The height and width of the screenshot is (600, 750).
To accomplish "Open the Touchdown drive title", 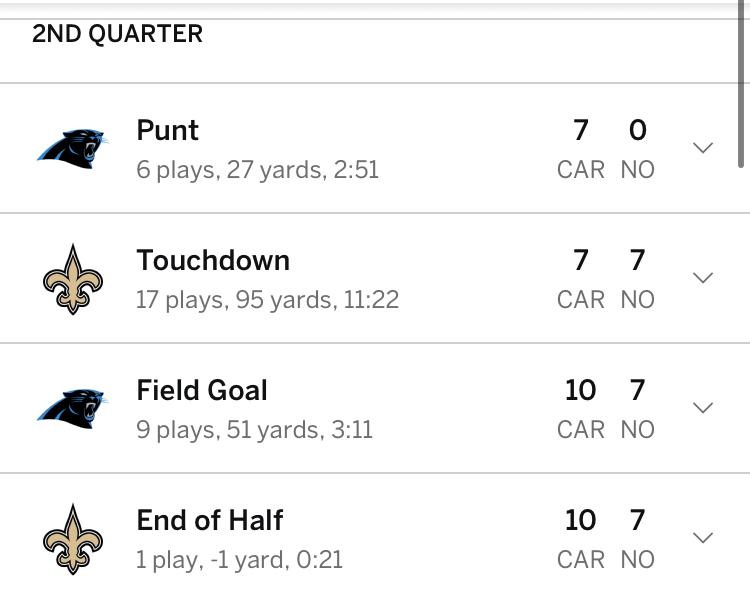I will [213, 261].
